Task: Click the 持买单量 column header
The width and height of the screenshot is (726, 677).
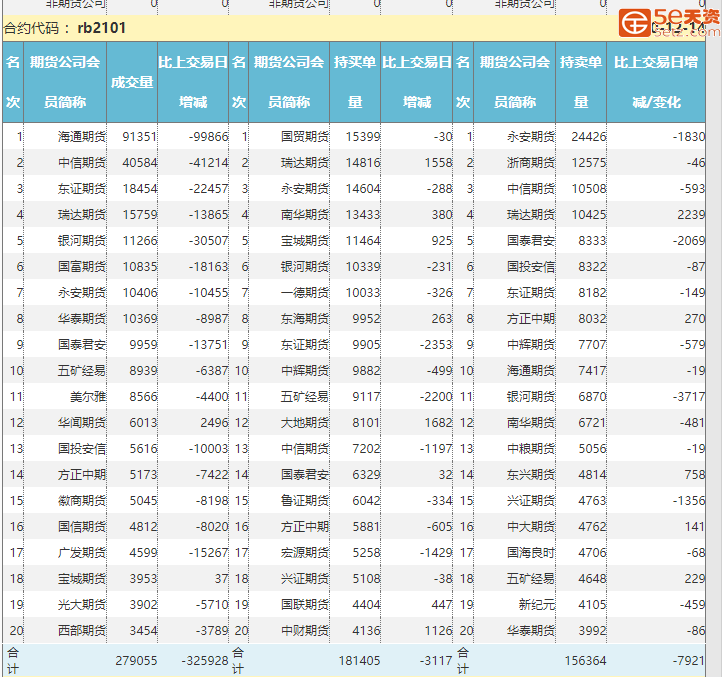Action: click(x=355, y=82)
